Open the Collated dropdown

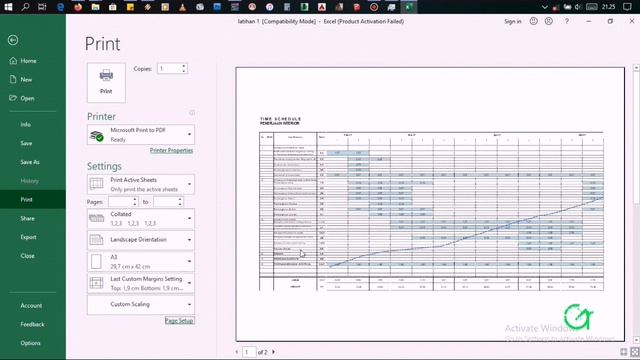[141, 219]
